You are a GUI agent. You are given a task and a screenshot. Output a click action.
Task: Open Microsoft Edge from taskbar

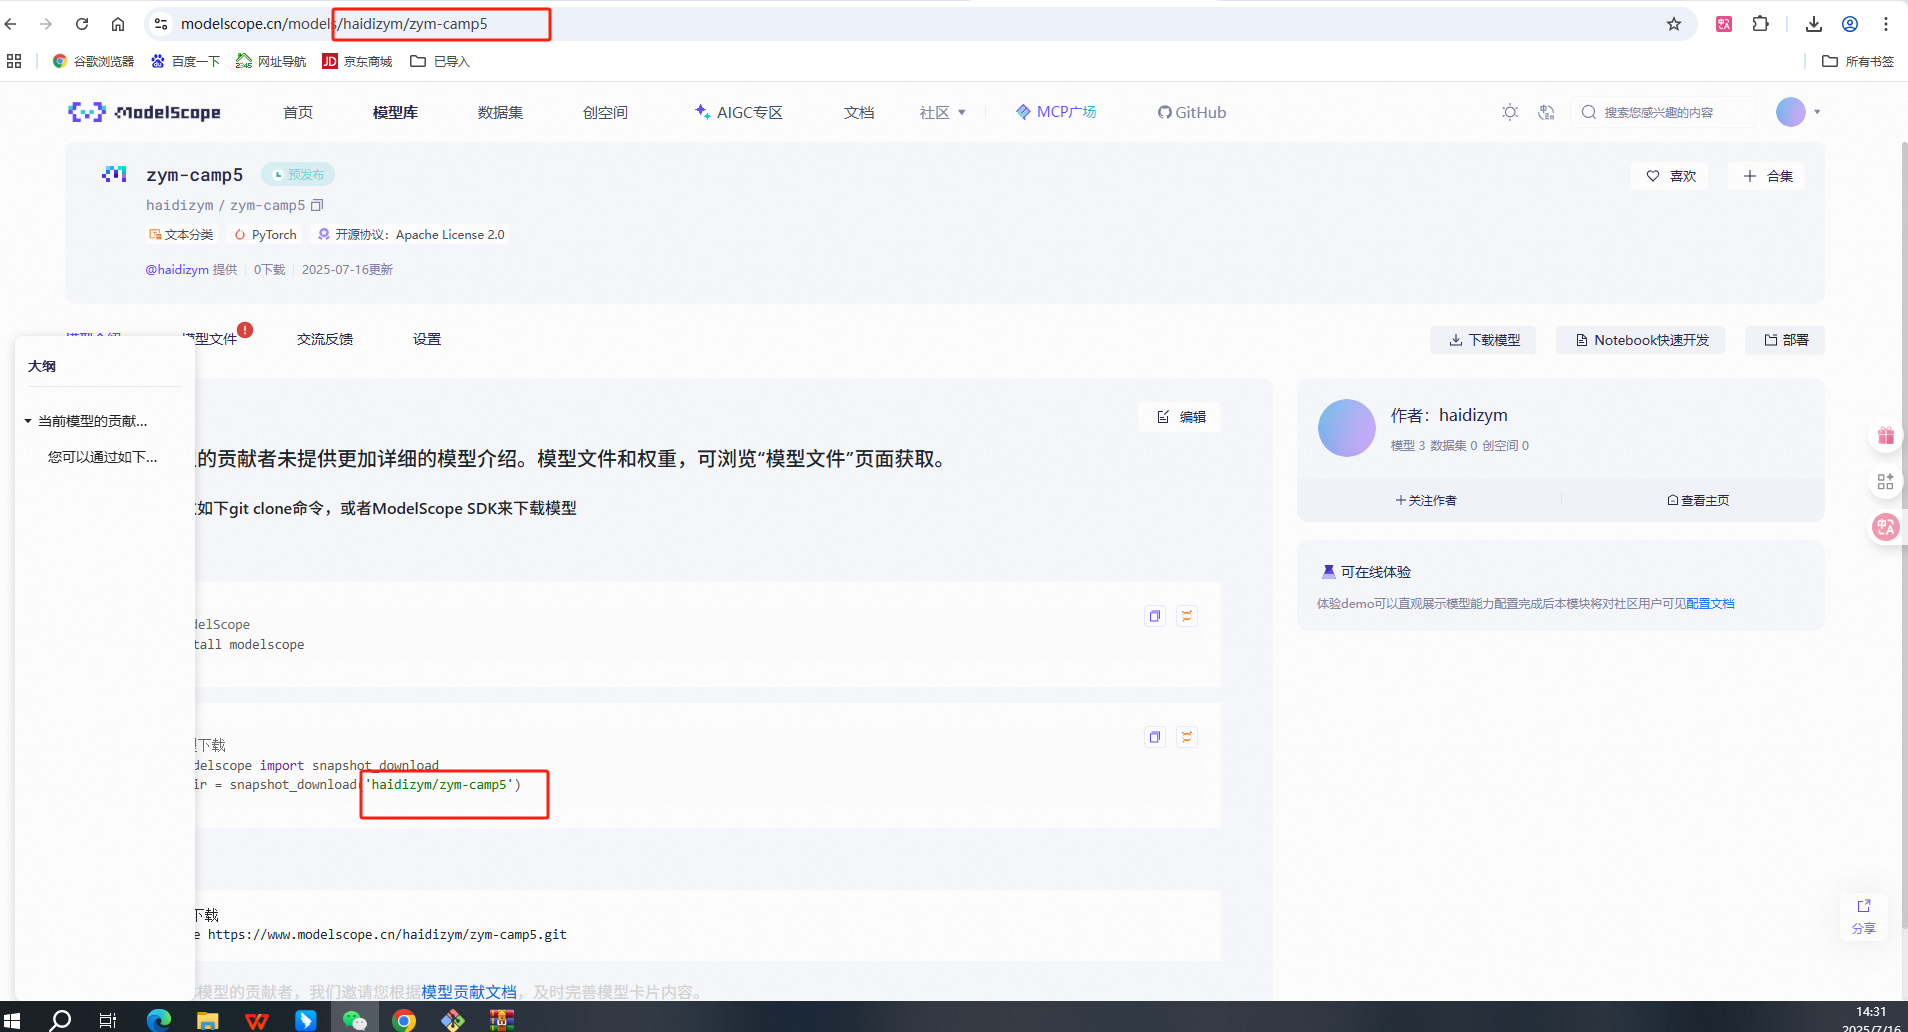click(159, 1020)
